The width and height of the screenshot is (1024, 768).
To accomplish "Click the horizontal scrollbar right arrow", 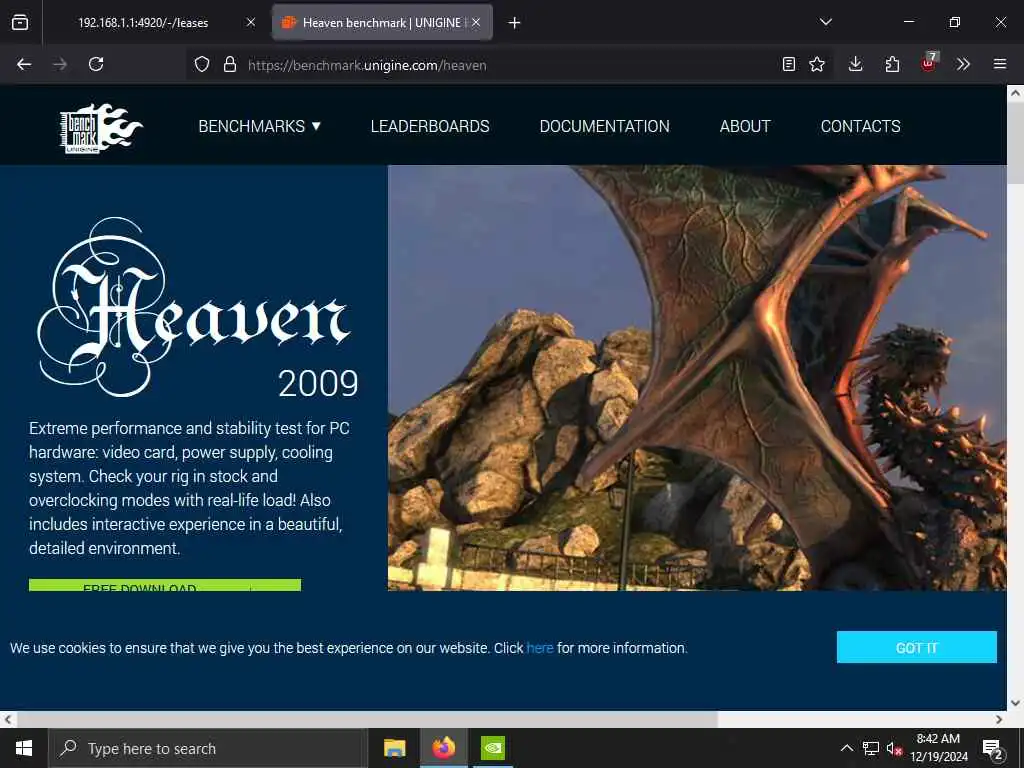I will pos(999,719).
